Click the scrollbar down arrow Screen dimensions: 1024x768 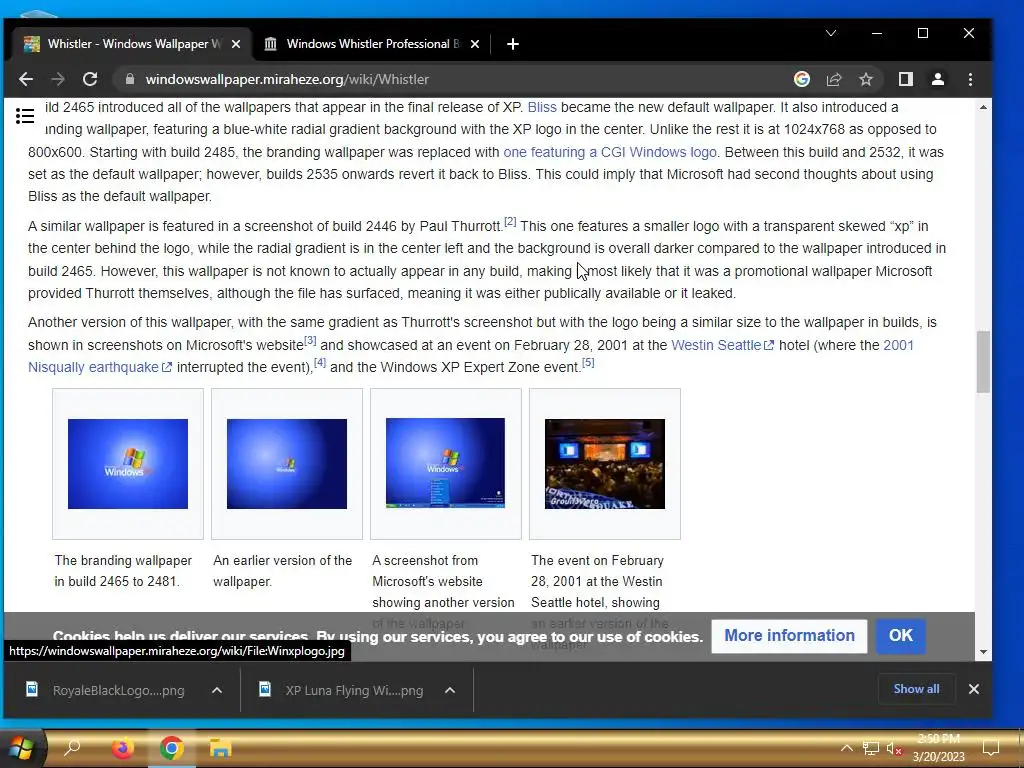point(983,652)
